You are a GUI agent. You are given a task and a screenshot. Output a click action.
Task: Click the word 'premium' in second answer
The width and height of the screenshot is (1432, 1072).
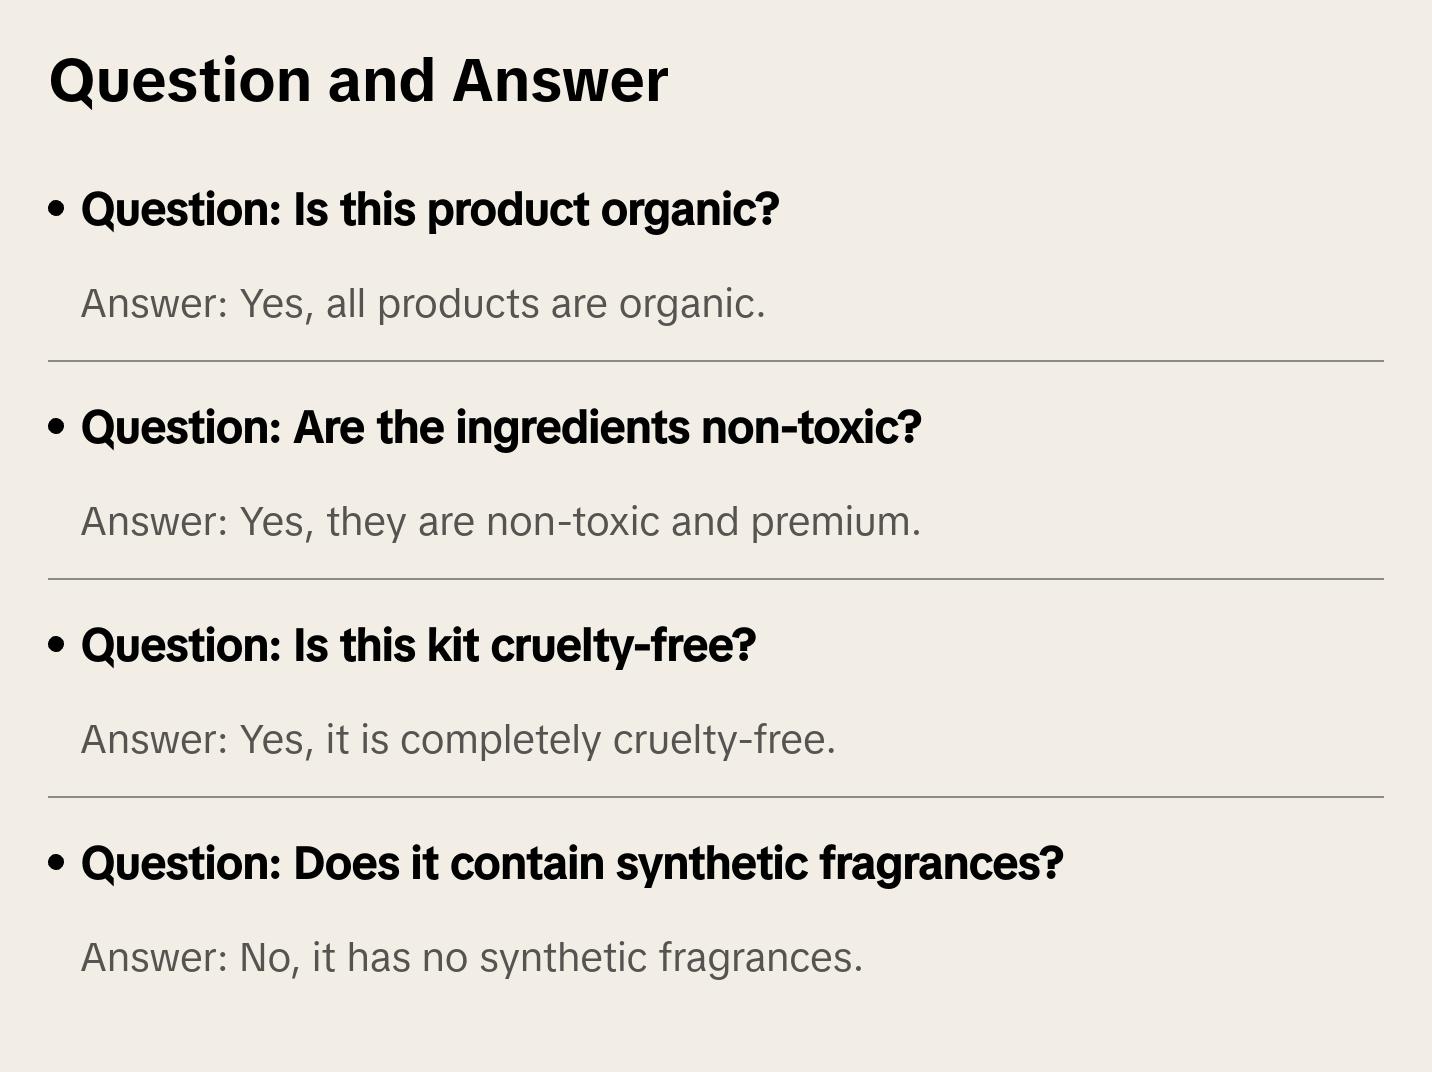(835, 522)
